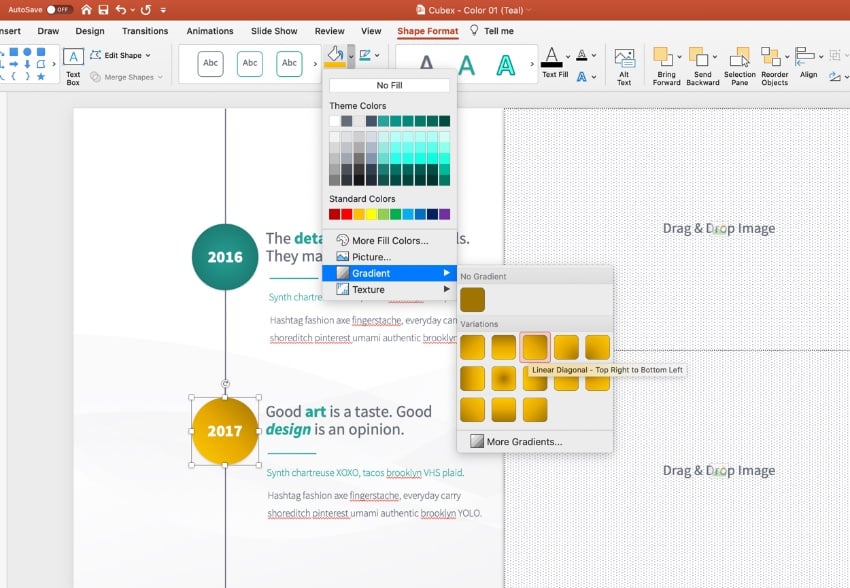Switch to the Animations tab
The height and width of the screenshot is (588, 850).
pyautogui.click(x=210, y=31)
